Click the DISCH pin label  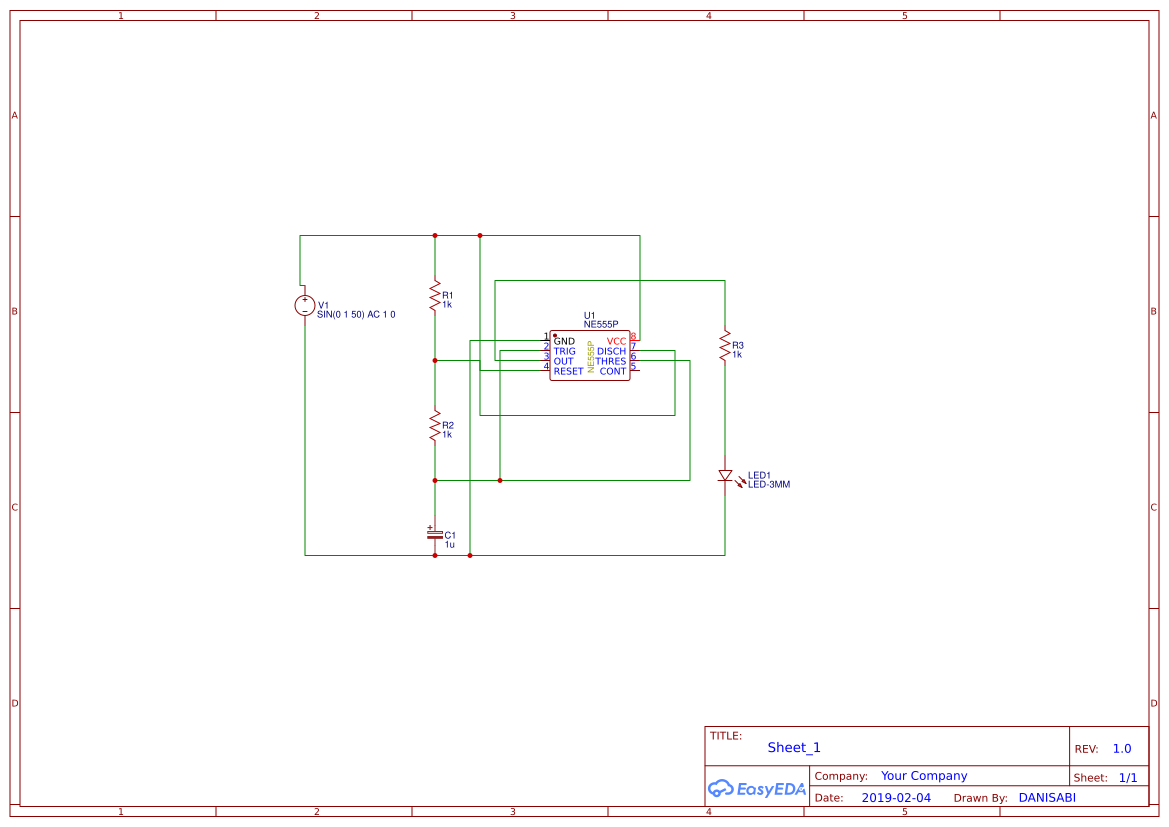(x=611, y=351)
